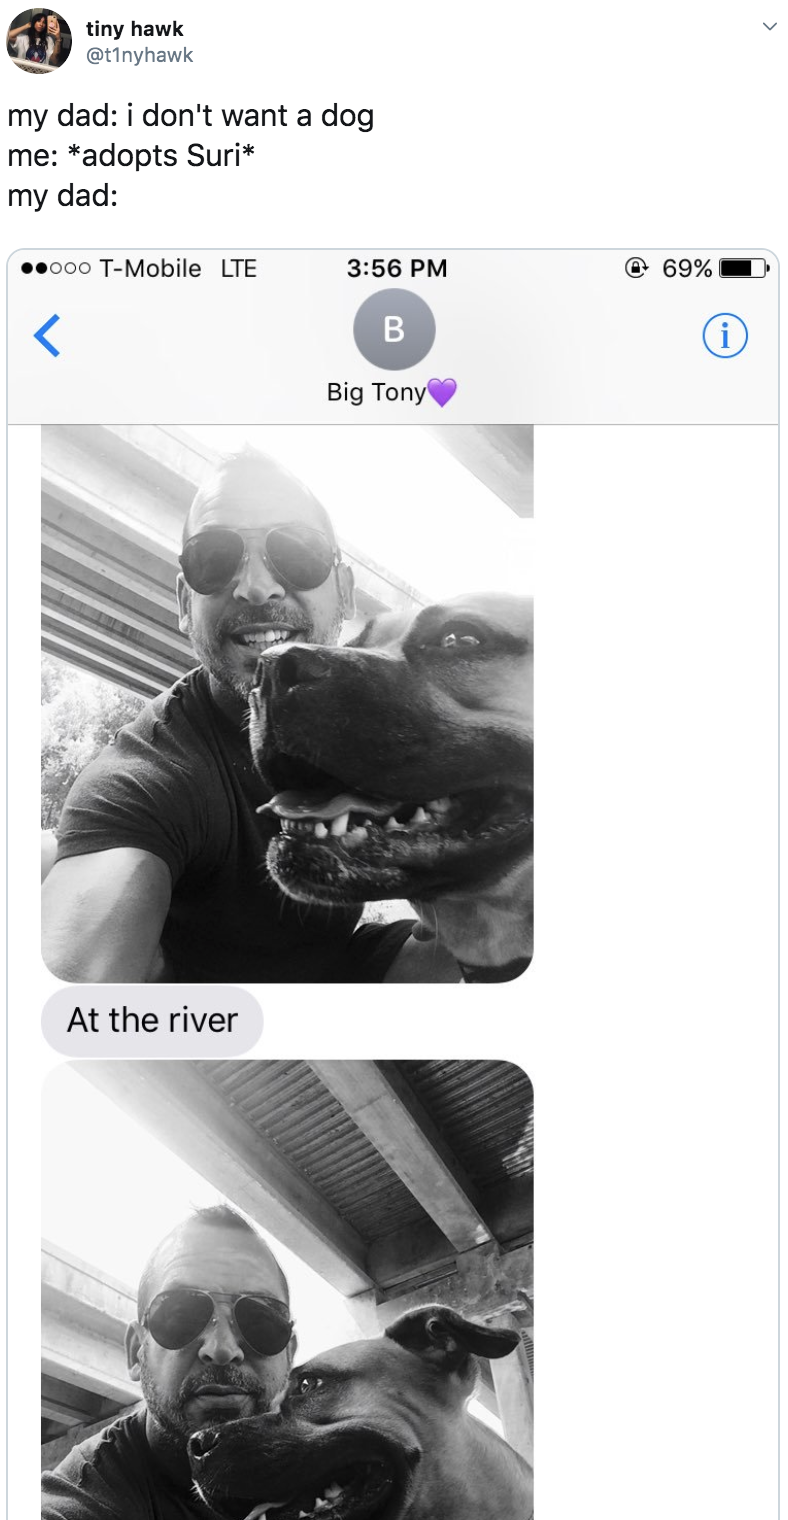Tap the 3:56 PM clock

tap(397, 268)
